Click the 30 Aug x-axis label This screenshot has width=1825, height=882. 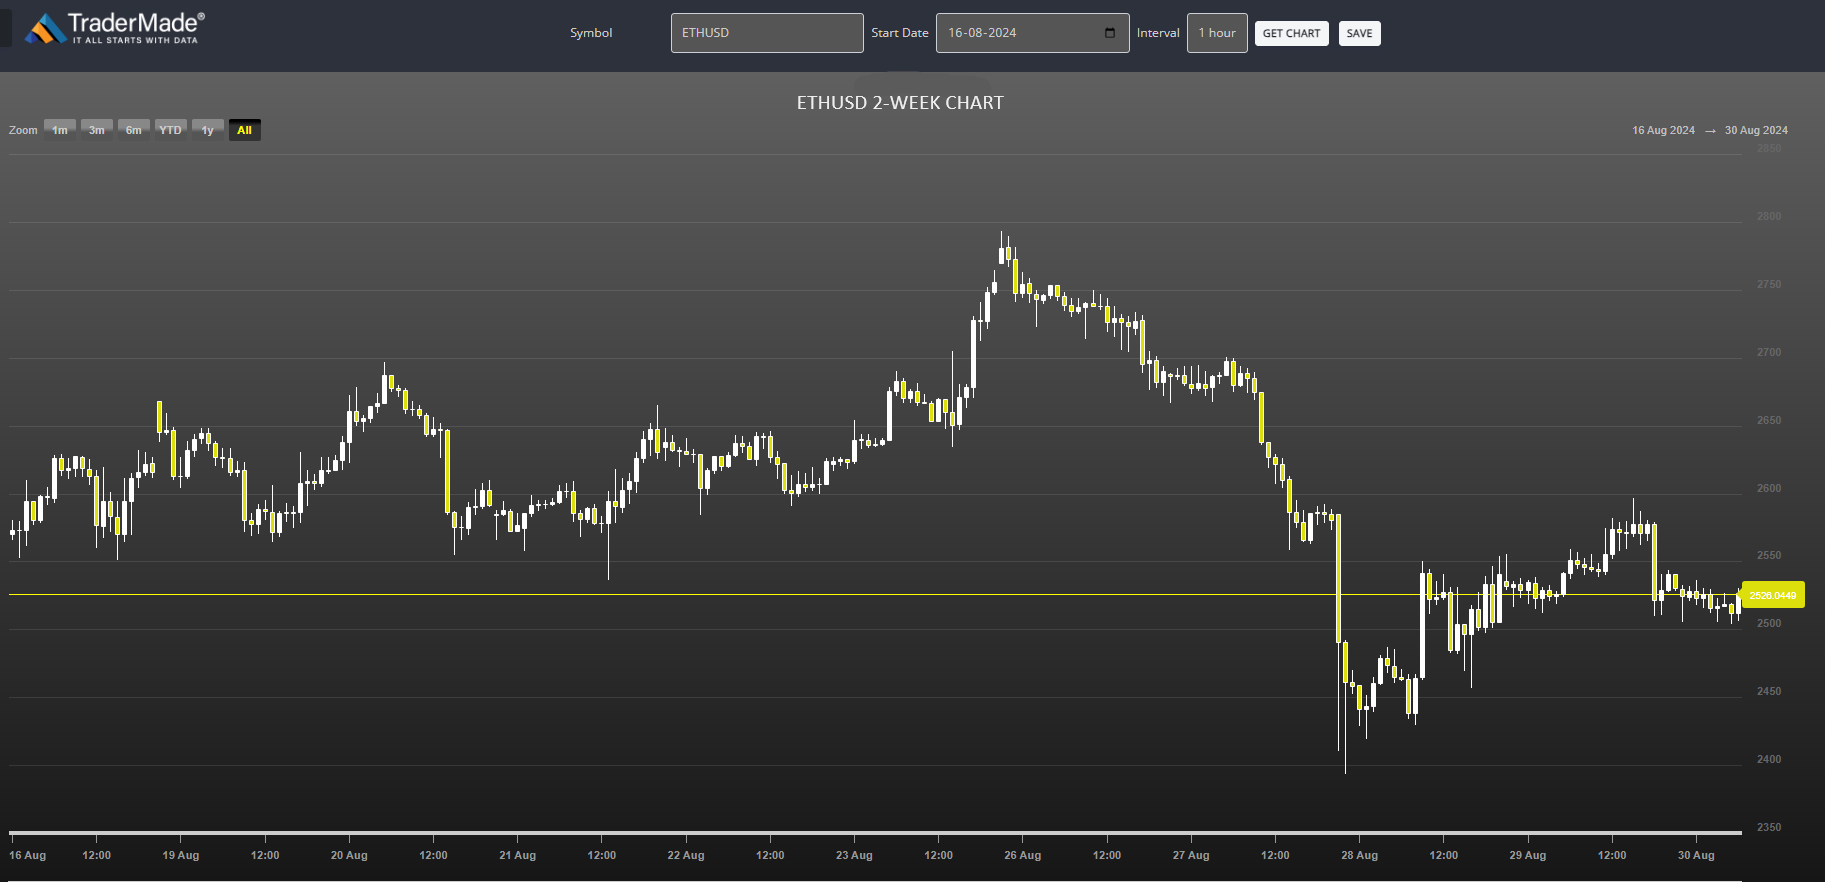point(1696,855)
